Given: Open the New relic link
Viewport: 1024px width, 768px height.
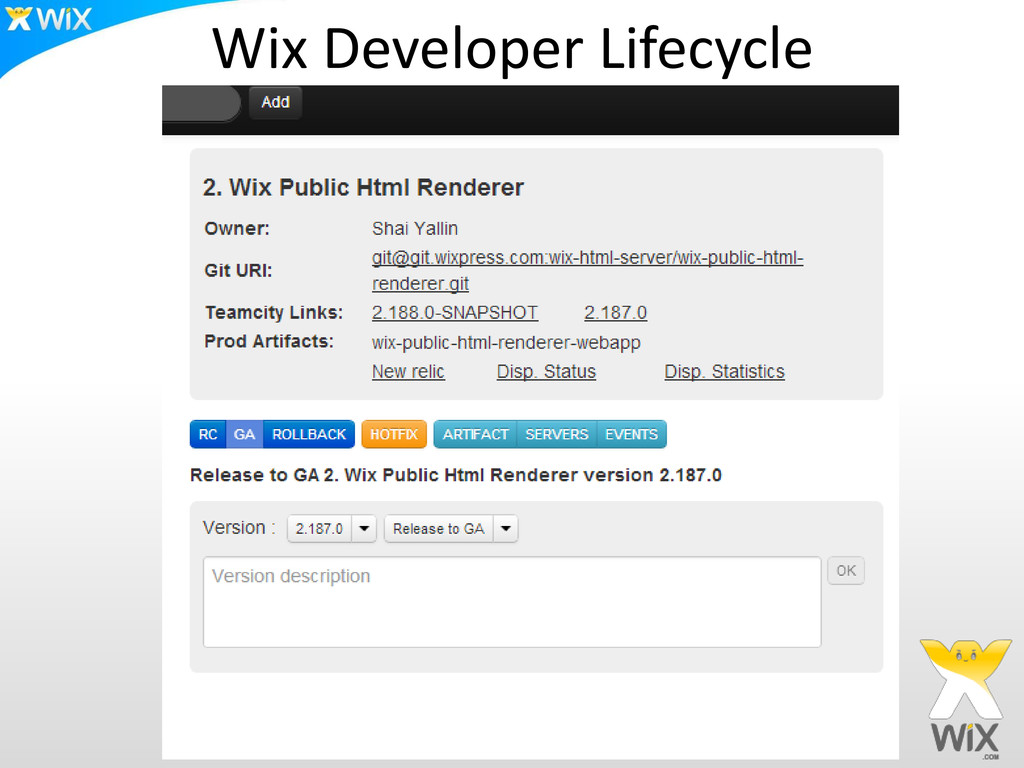Looking at the screenshot, I should click(x=408, y=372).
